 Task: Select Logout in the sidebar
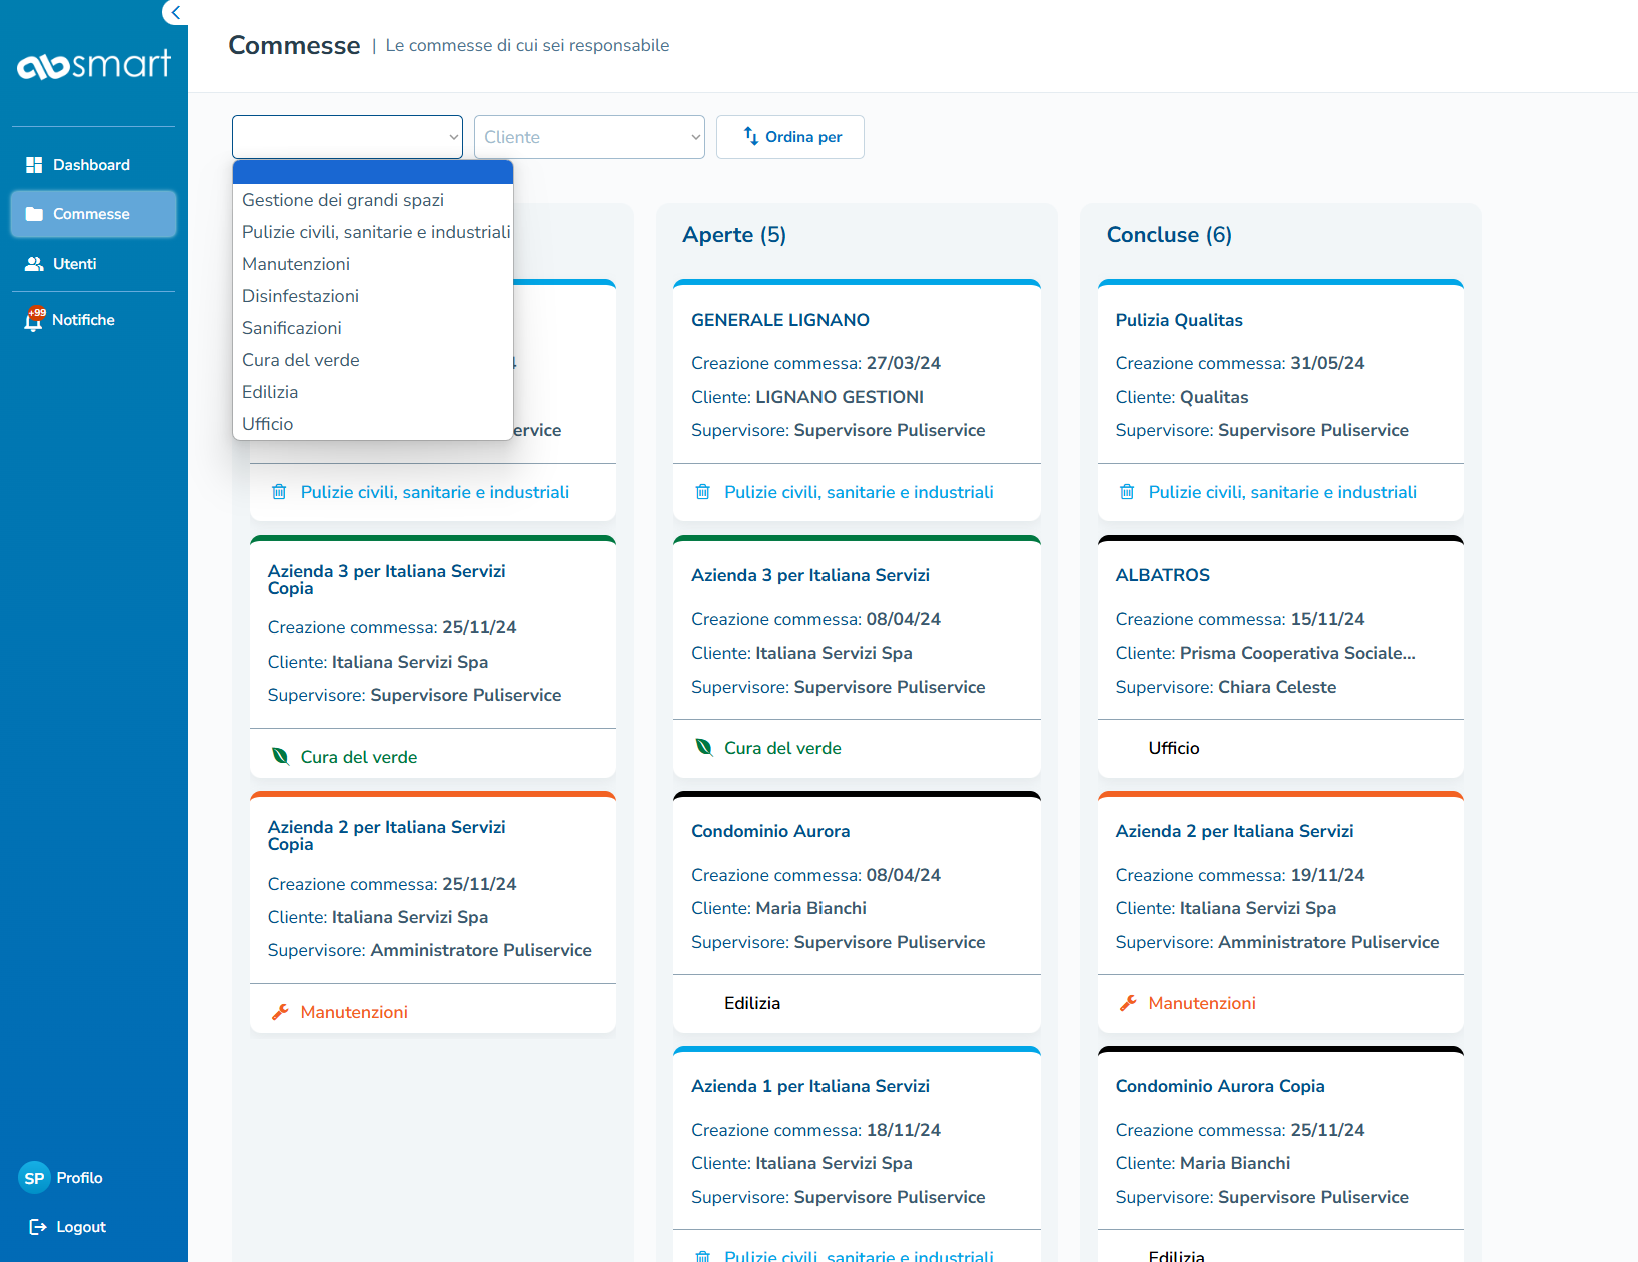click(x=67, y=1227)
